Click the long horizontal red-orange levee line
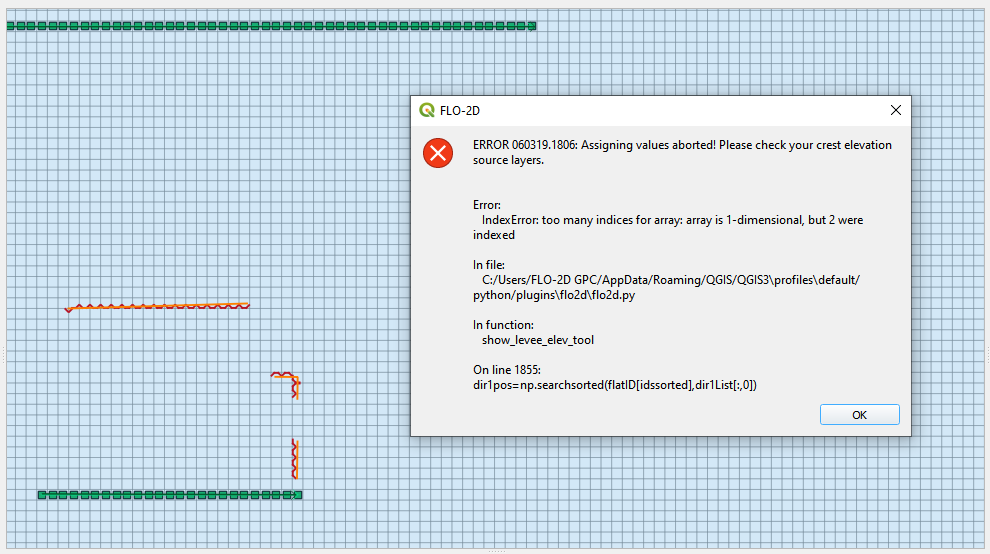This screenshot has height=554, width=990. (157, 307)
